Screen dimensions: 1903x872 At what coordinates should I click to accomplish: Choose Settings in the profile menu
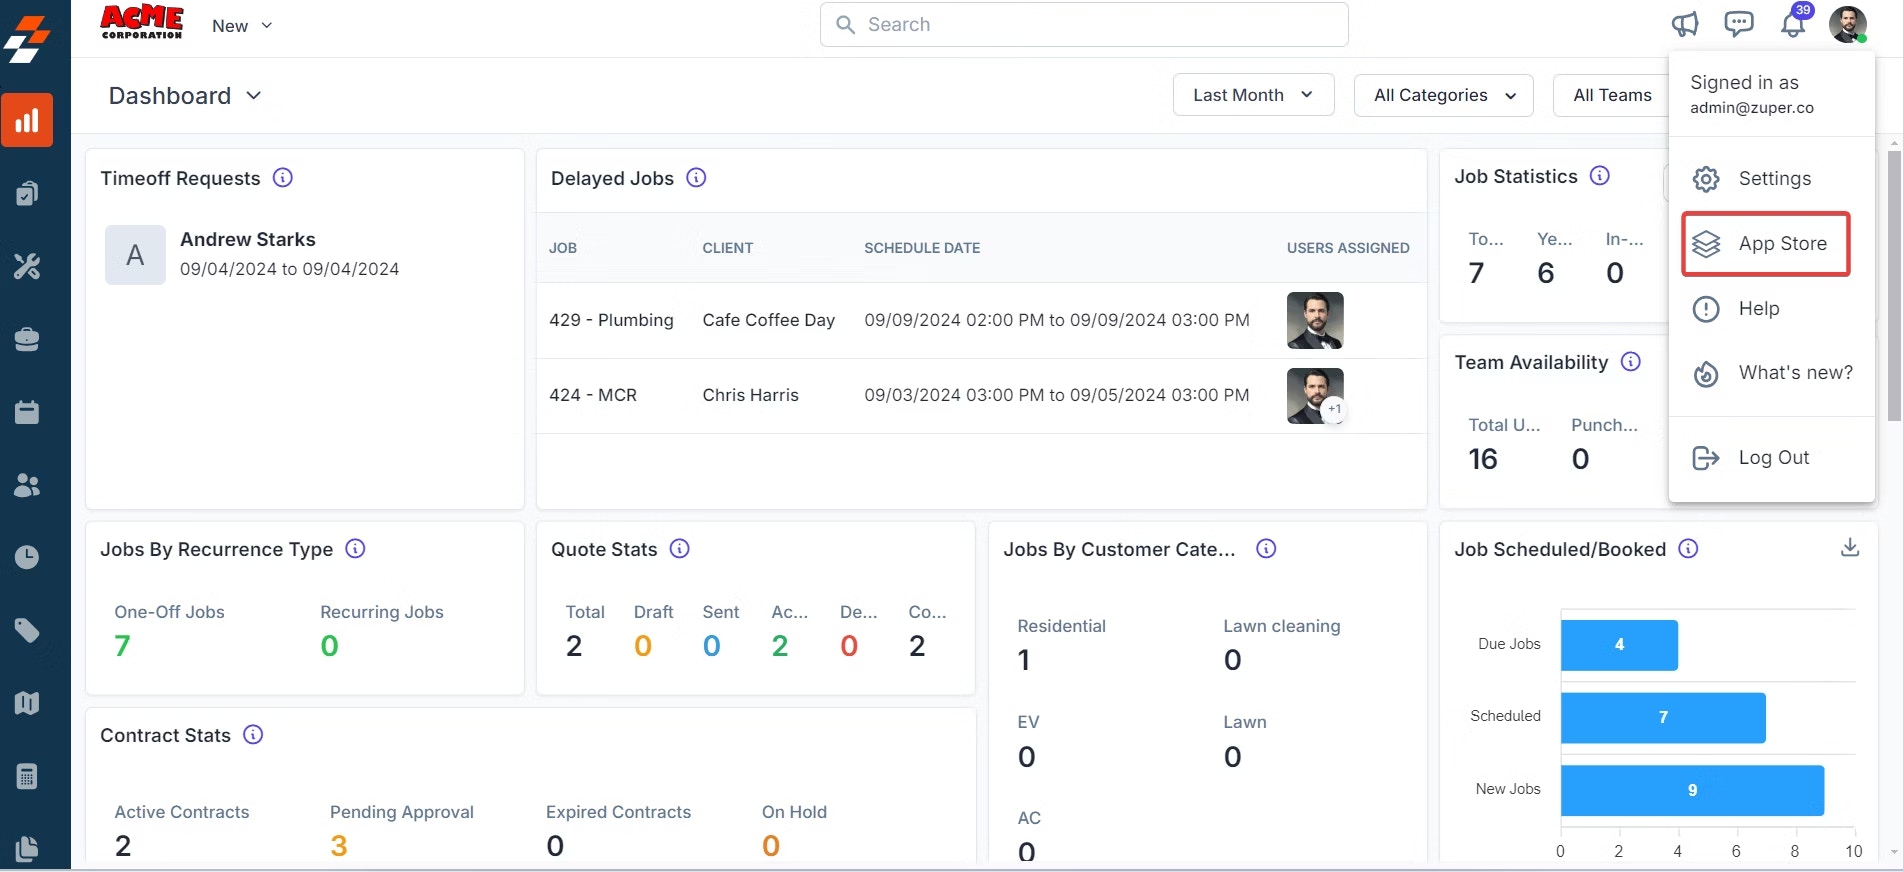1766,178
